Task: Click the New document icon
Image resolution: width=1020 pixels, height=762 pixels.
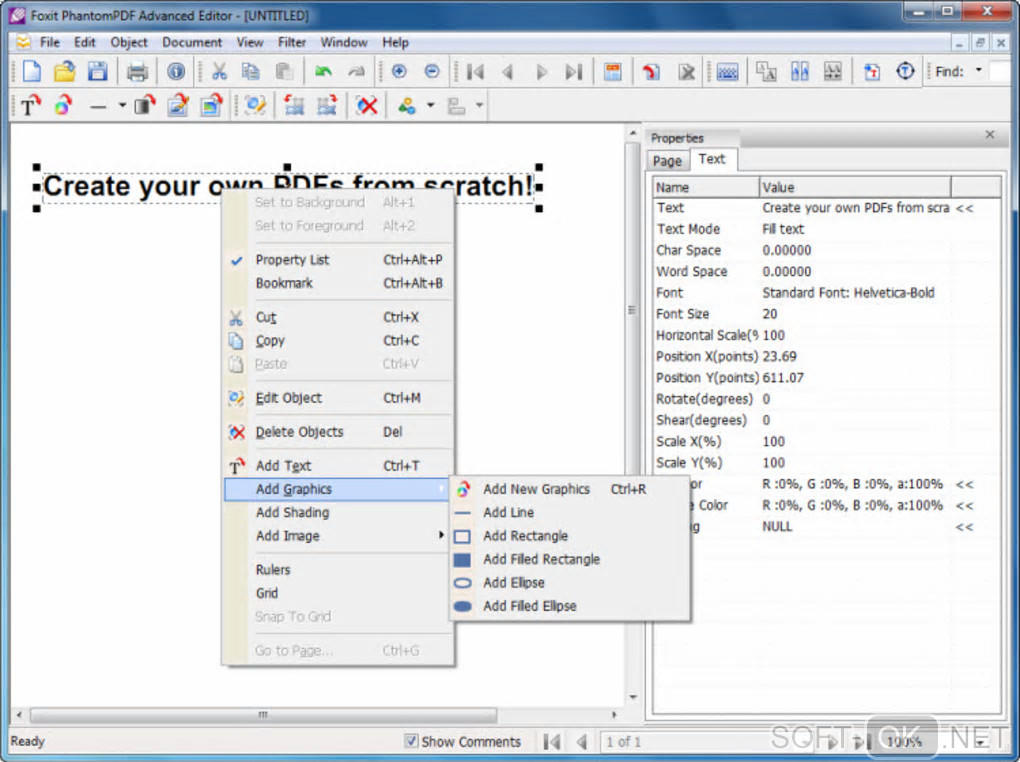Action: tap(31, 71)
